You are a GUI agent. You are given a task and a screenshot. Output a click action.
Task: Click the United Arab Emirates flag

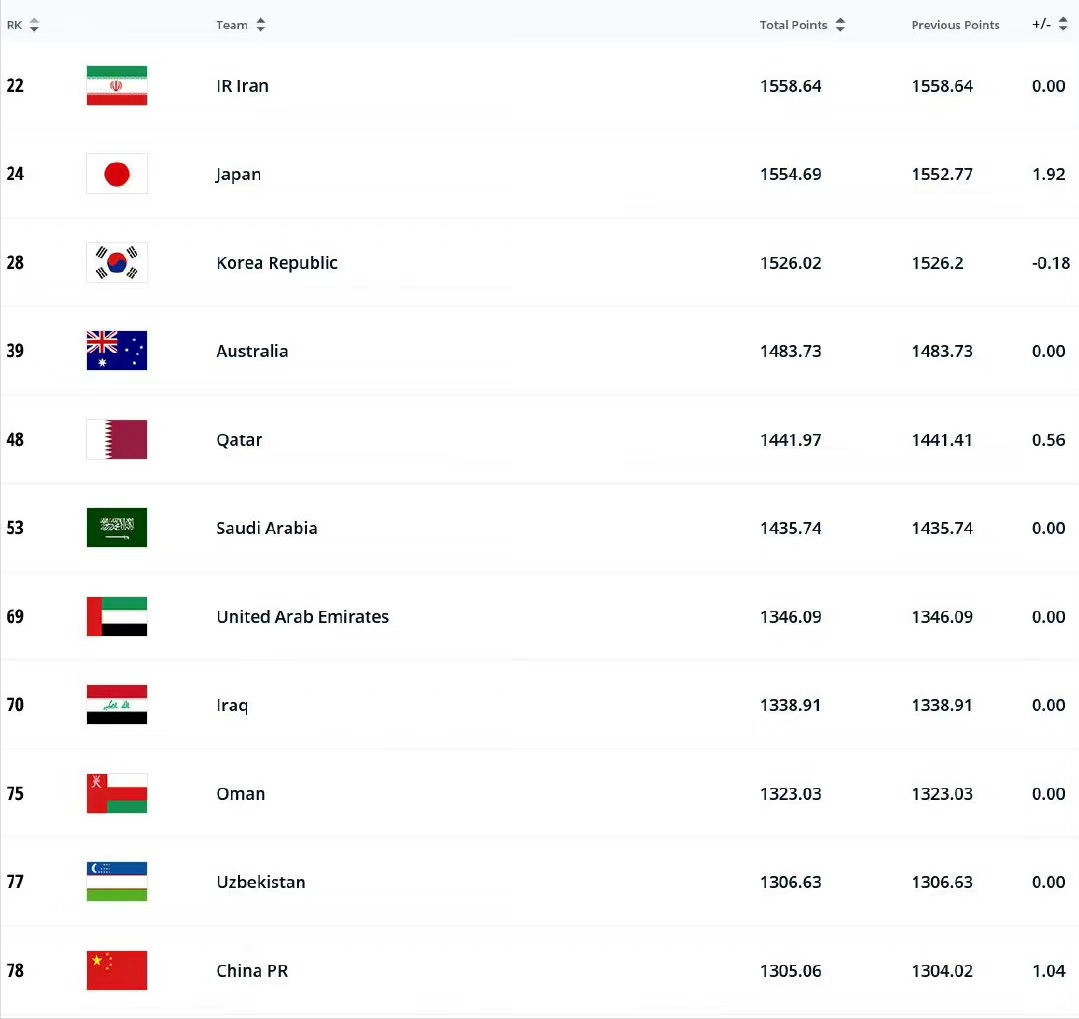[117, 617]
